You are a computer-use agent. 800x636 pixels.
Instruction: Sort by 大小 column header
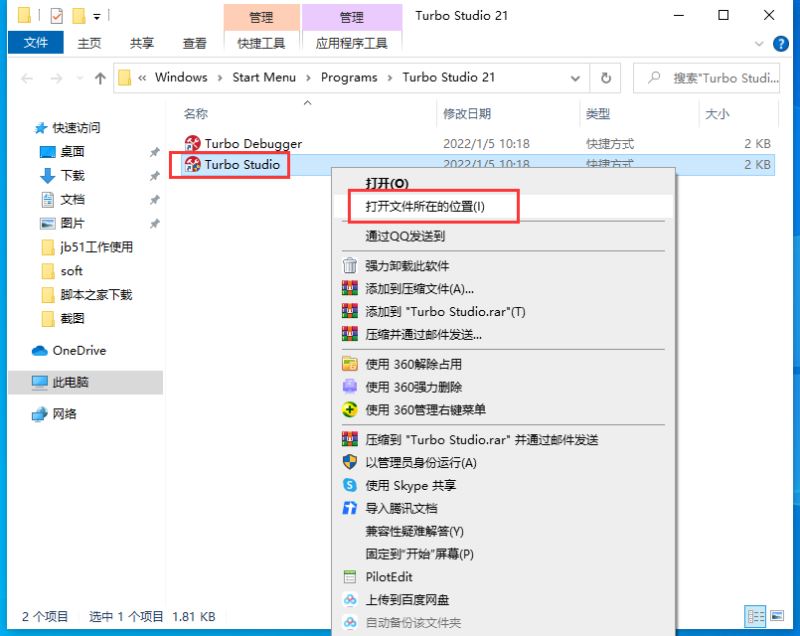(x=717, y=114)
